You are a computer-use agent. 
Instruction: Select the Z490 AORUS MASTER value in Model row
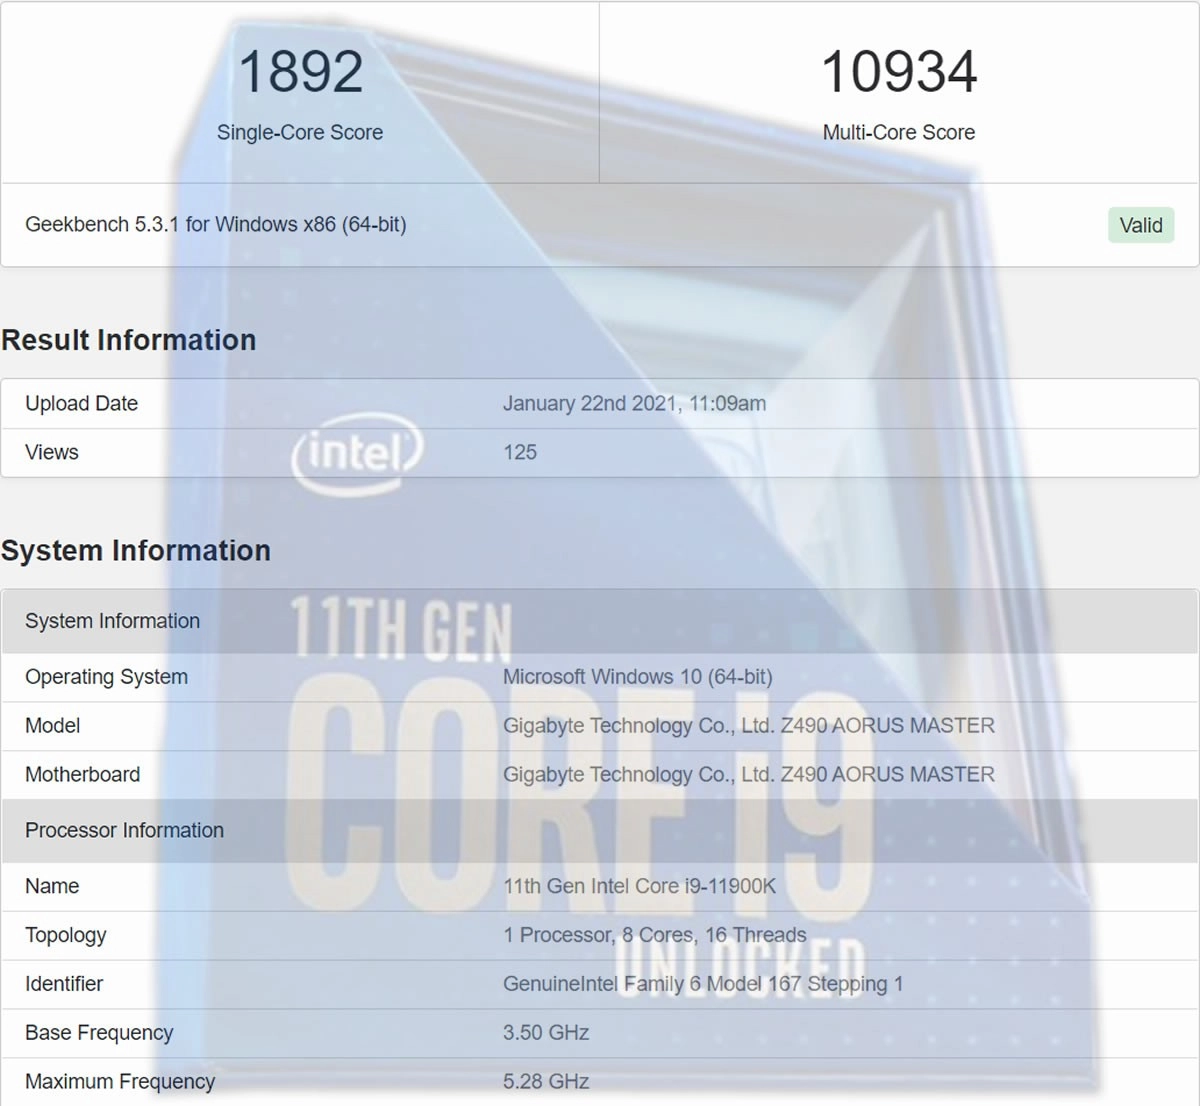(x=749, y=726)
